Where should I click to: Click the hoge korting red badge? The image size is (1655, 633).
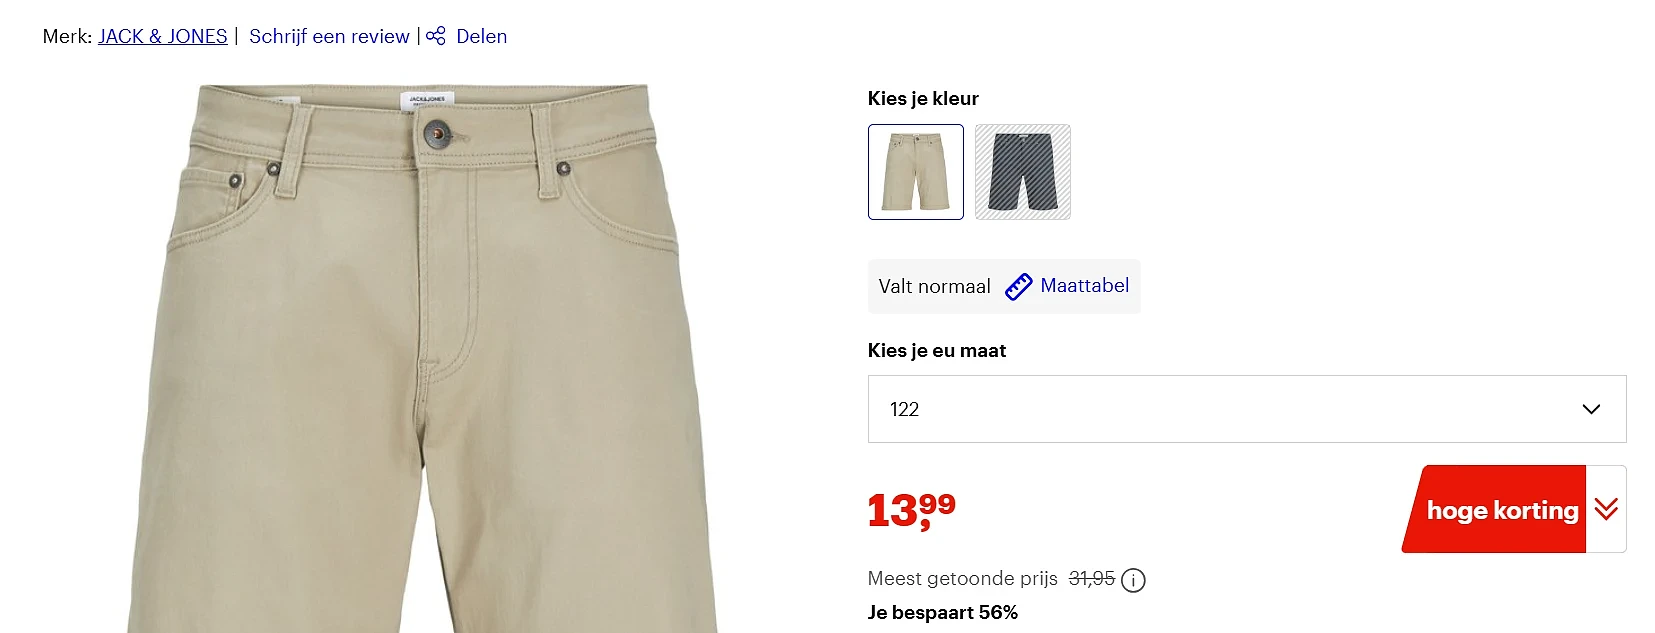(x=1496, y=509)
